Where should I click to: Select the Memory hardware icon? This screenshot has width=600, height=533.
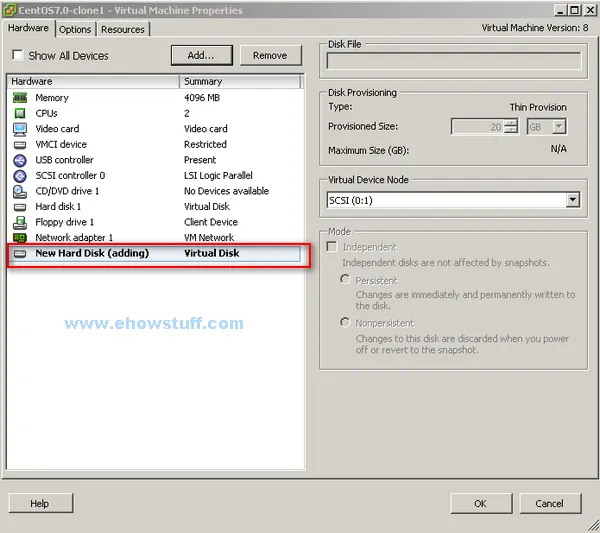[x=20, y=98]
